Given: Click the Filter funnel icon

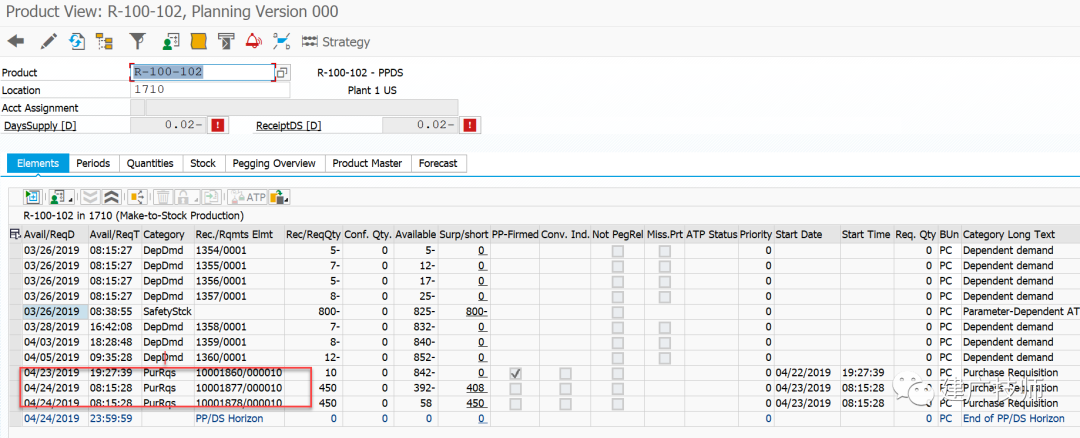Looking at the screenshot, I should click(138, 41).
